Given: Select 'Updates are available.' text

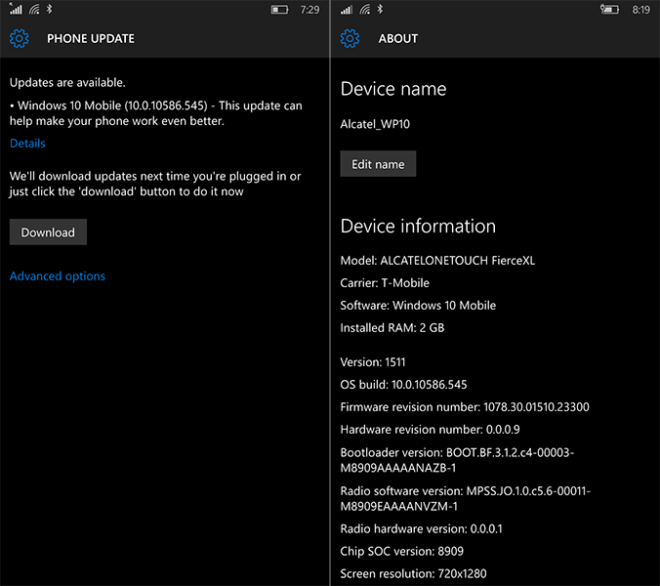Looking at the screenshot, I should coord(67,83).
